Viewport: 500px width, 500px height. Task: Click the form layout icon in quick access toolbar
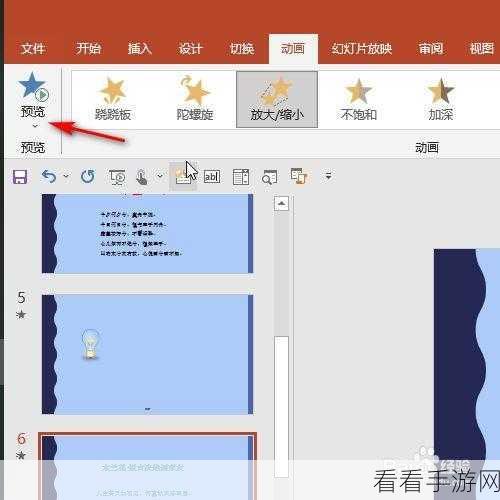[241, 177]
